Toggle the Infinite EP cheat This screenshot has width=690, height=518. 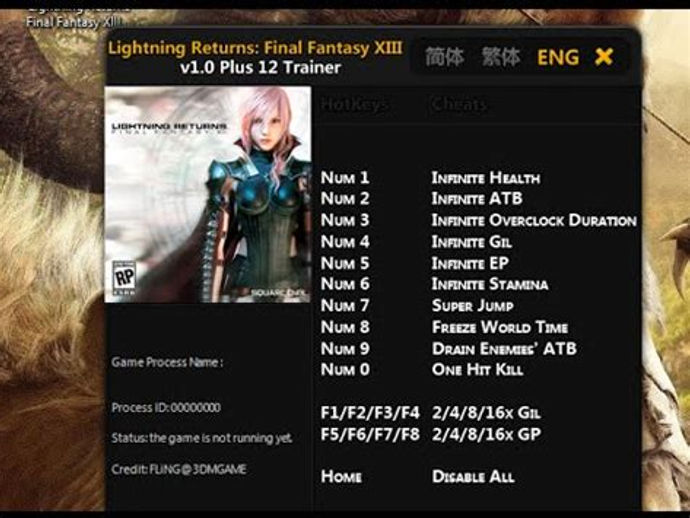(x=470, y=263)
